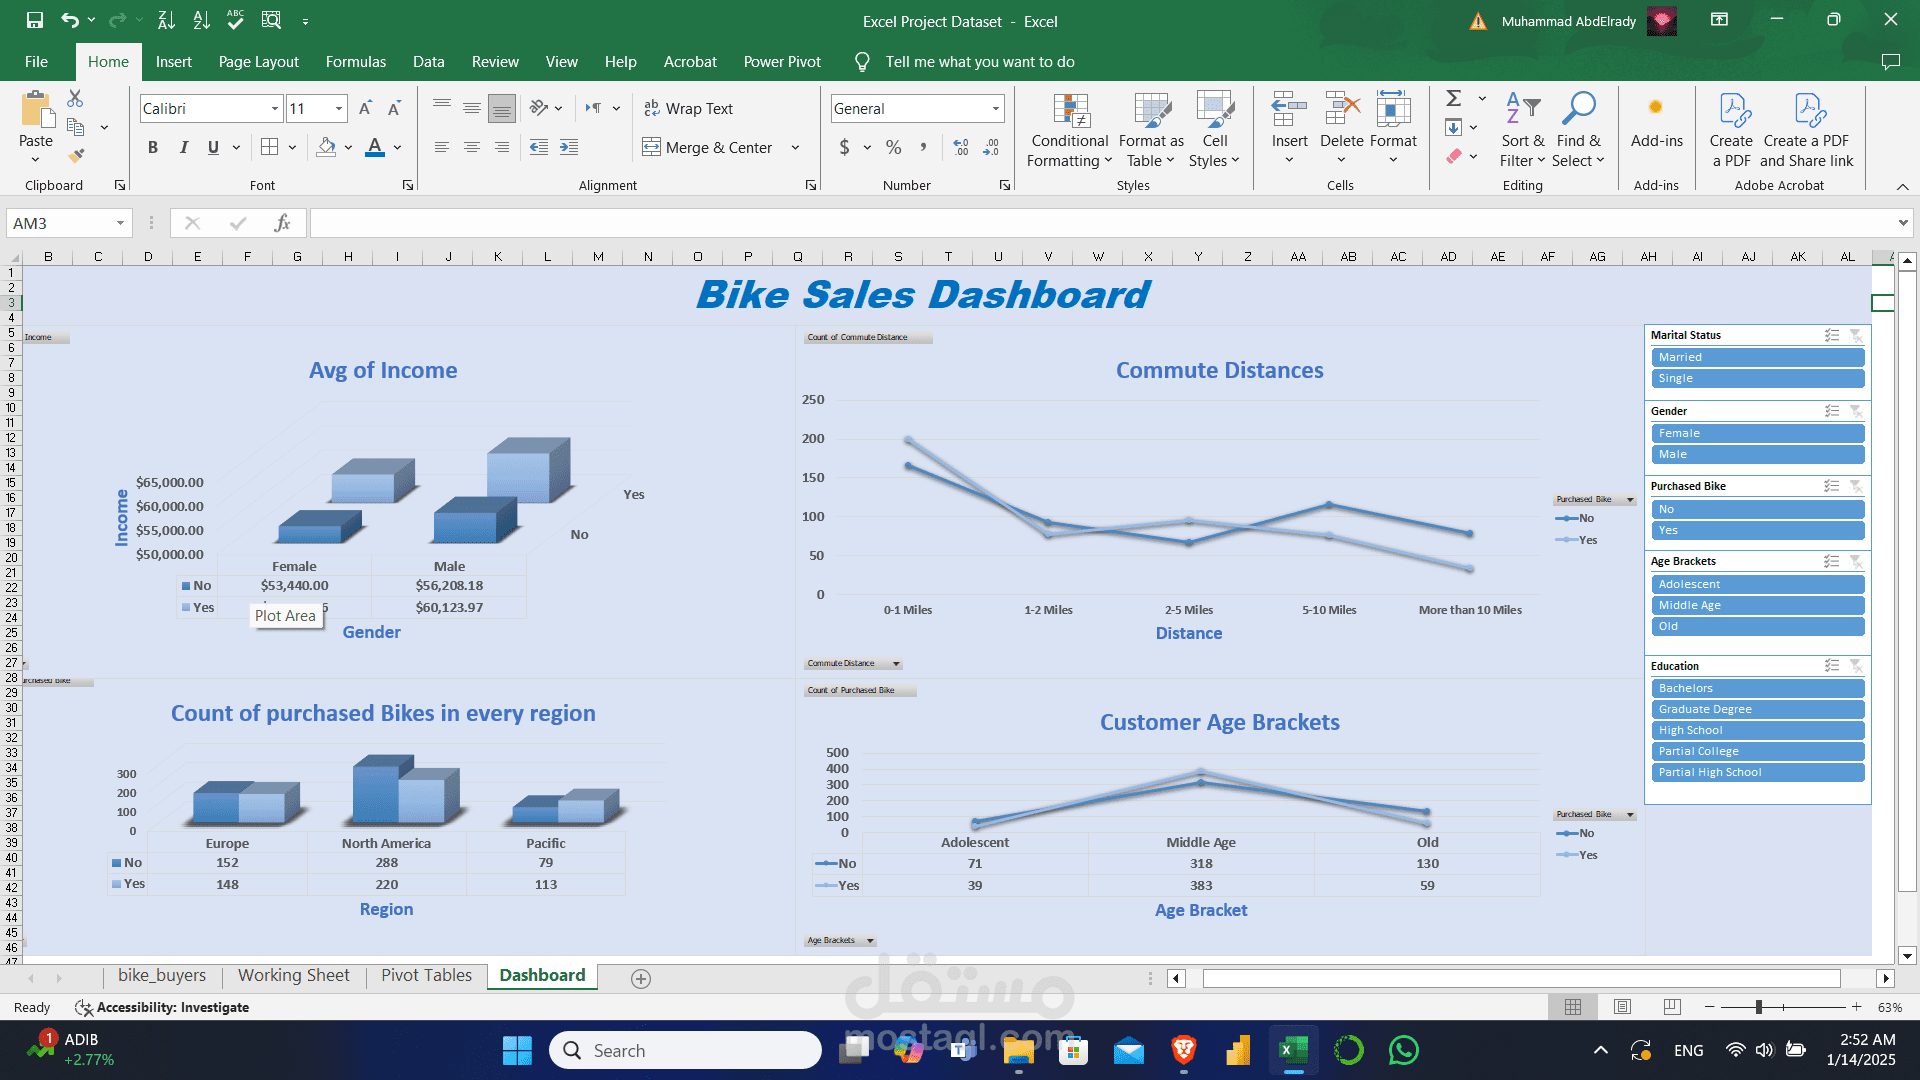
Task: Toggle bold formatting
Action: tap(152, 147)
